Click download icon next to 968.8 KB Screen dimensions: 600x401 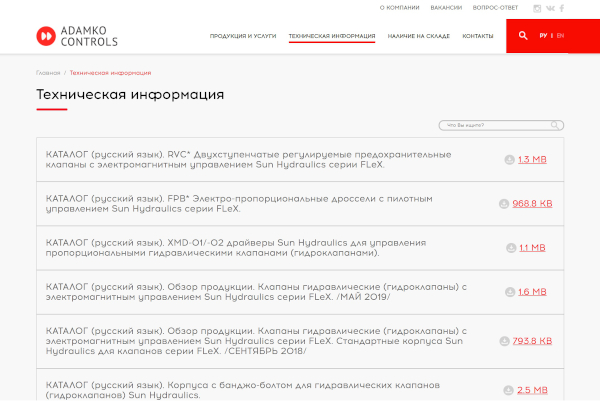tap(504, 204)
